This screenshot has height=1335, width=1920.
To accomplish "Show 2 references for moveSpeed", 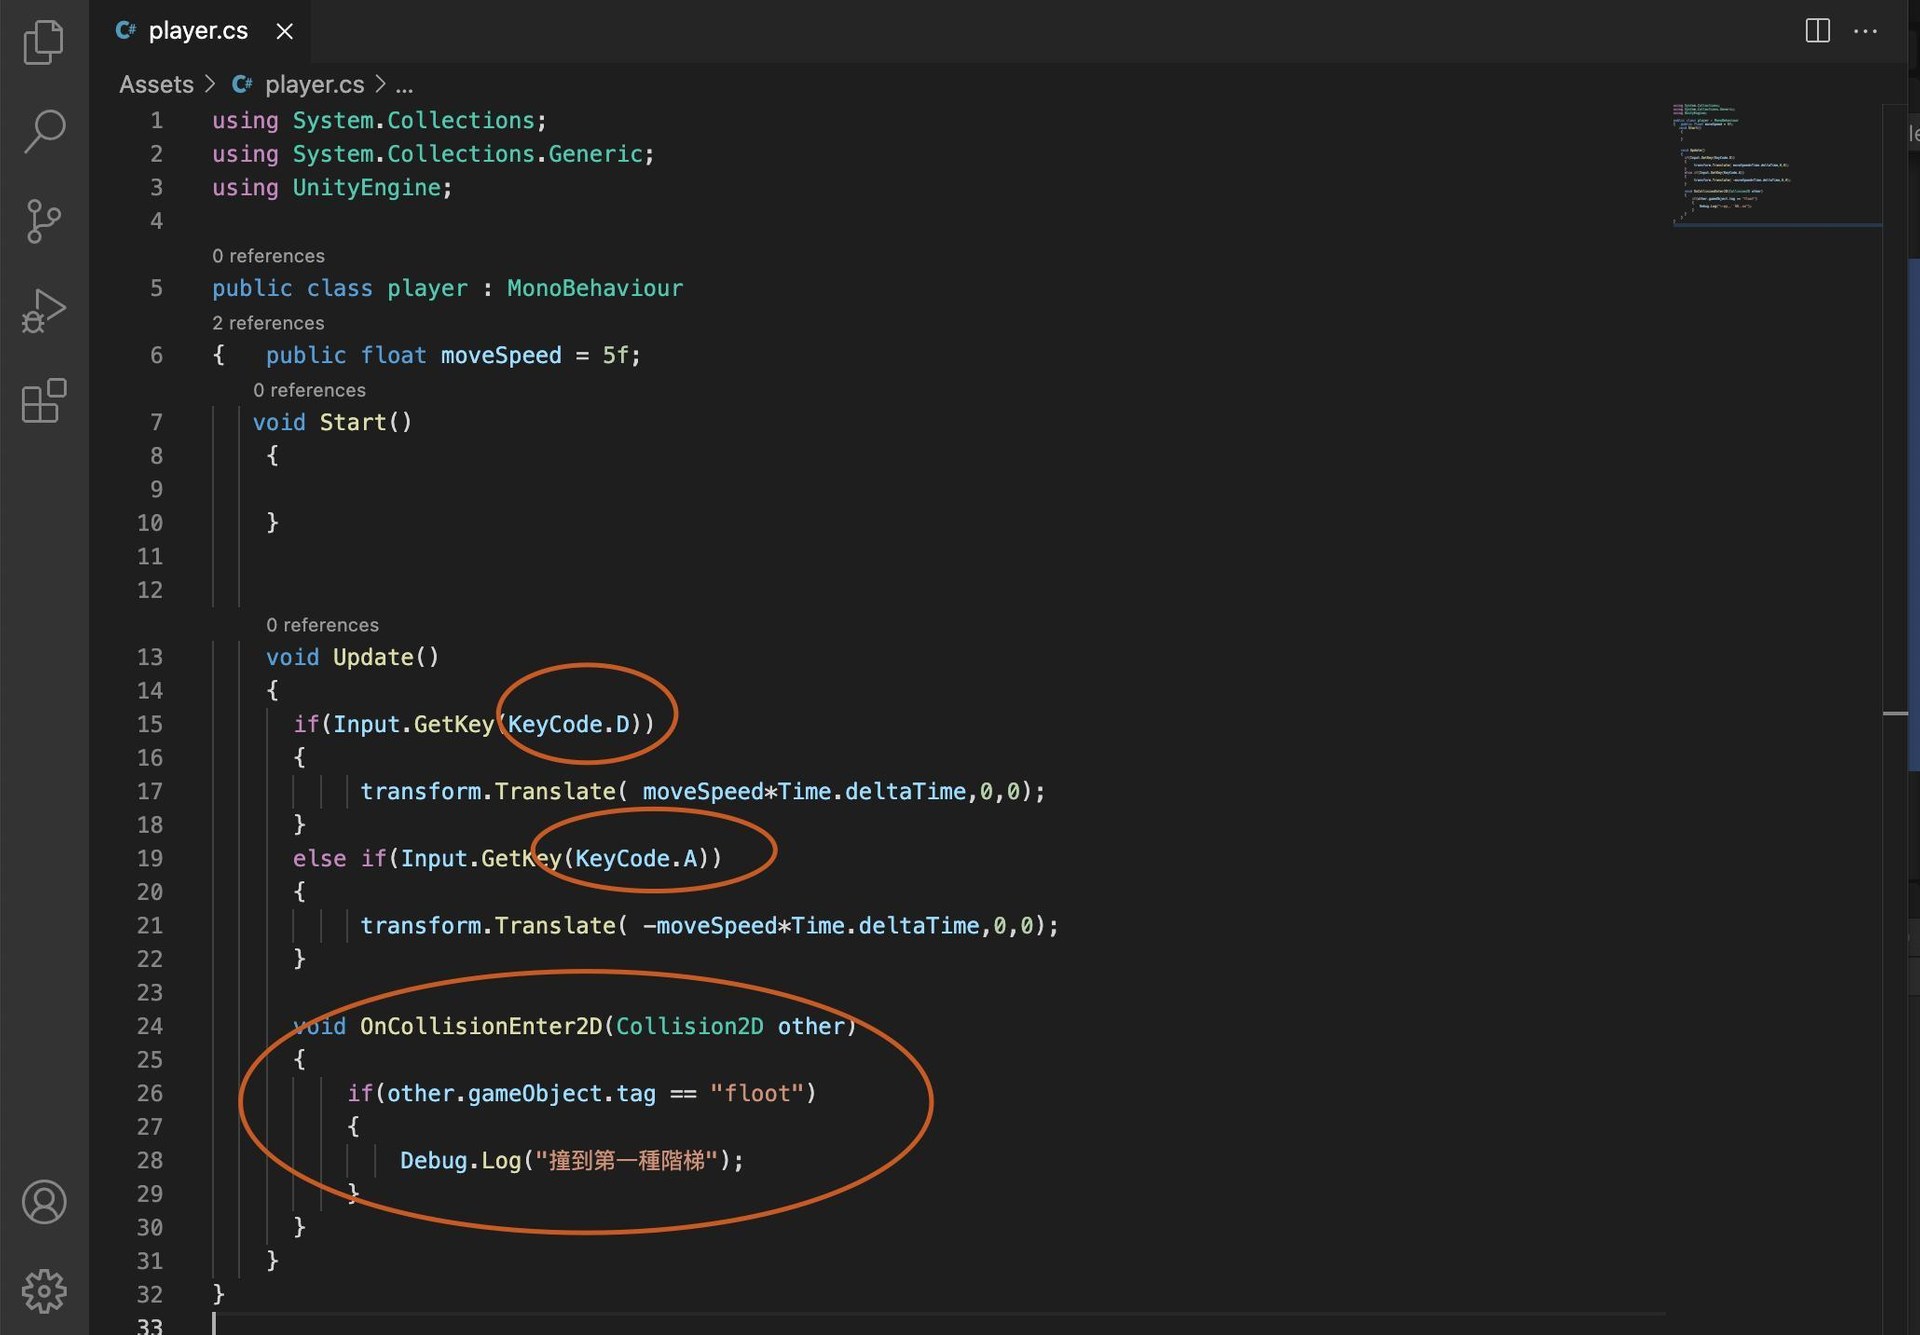I will coord(268,323).
